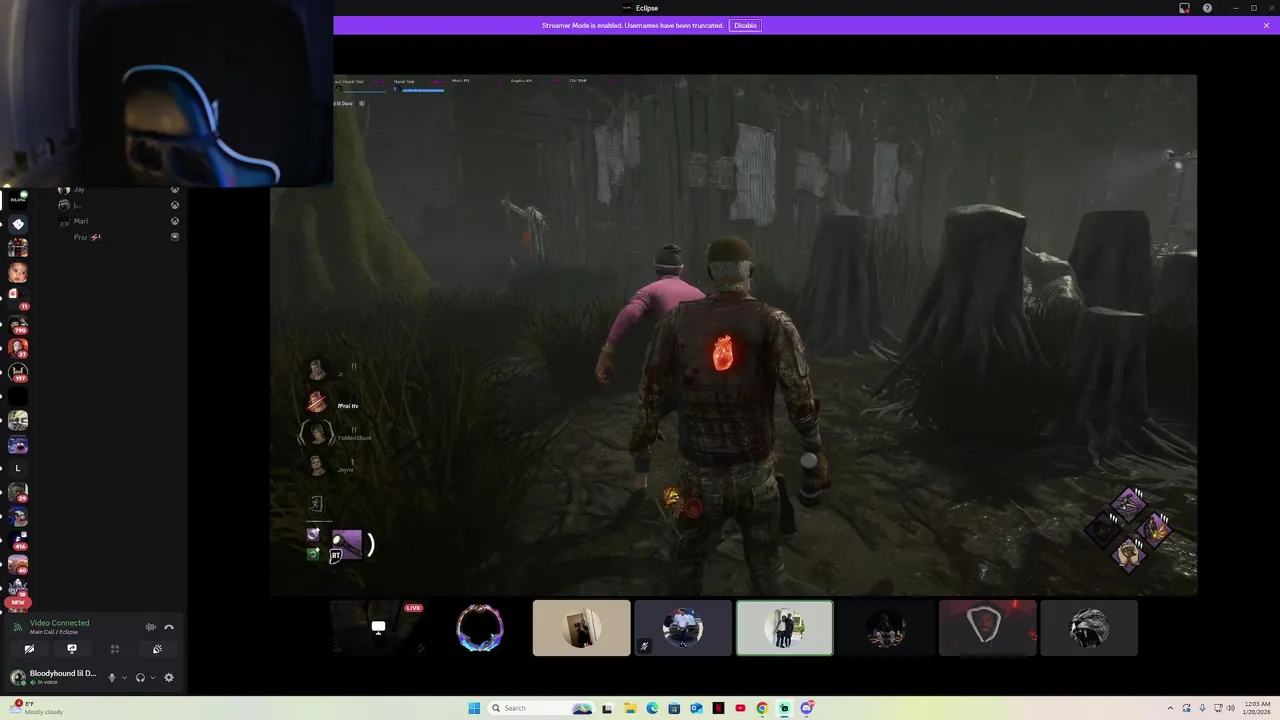The image size is (1280, 720).
Task: Select the muted participant tile with mic-off icon
Action: pyautogui.click(x=683, y=628)
